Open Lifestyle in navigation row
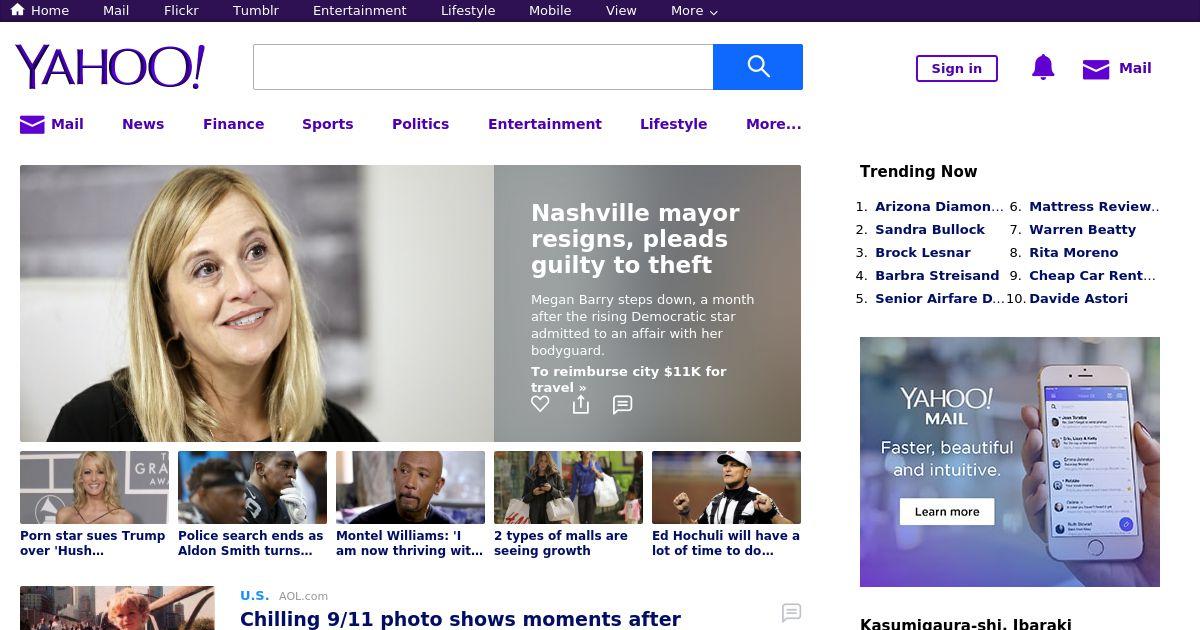The width and height of the screenshot is (1200, 630). 673,124
